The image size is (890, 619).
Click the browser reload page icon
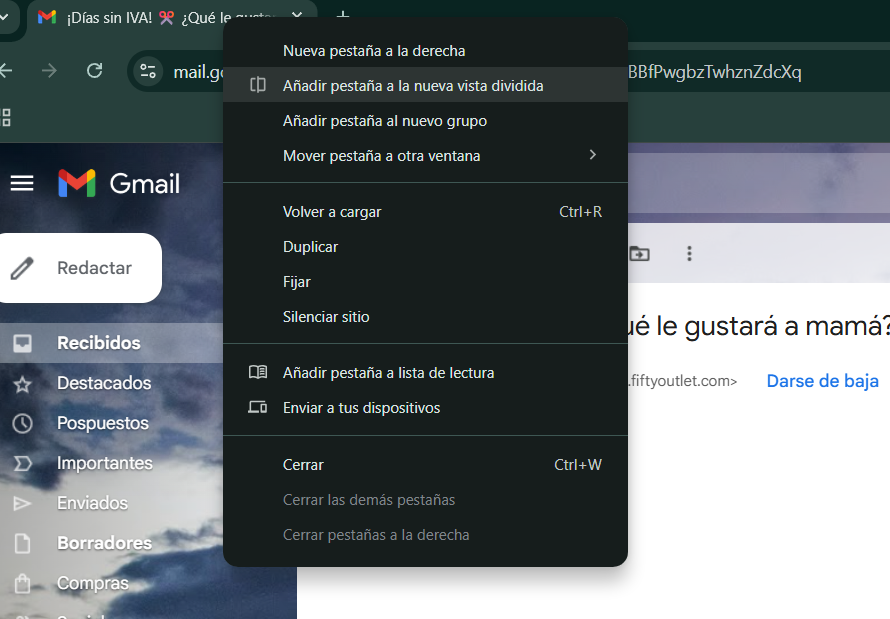tap(95, 71)
